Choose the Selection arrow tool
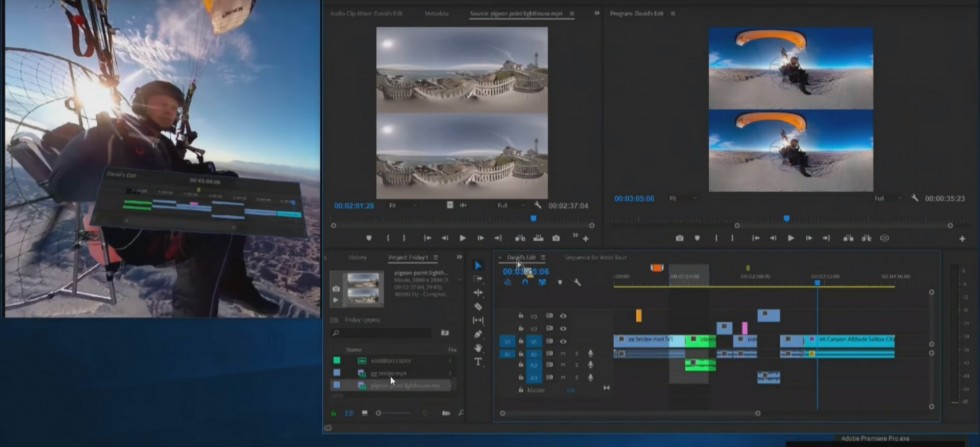This screenshot has width=980, height=447. 478,266
